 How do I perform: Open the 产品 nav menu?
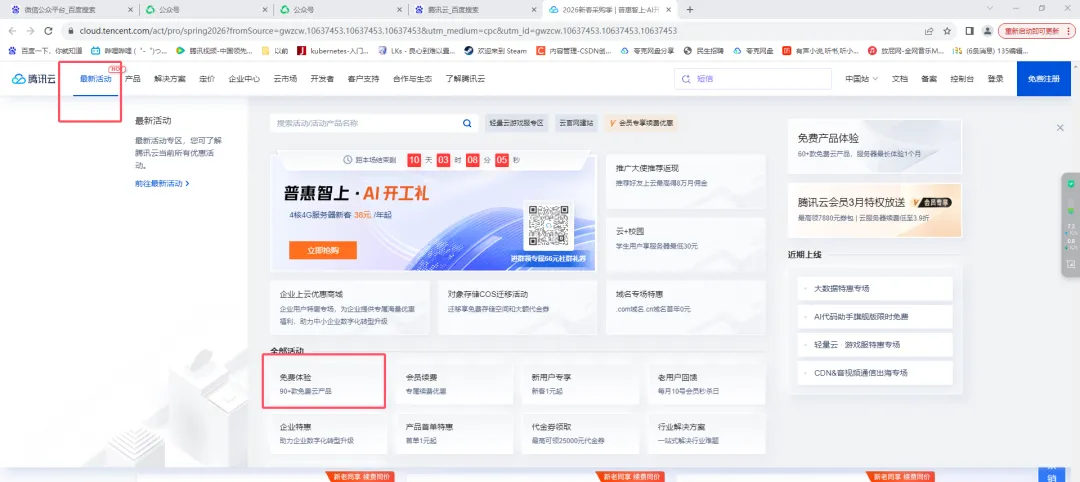(132, 79)
